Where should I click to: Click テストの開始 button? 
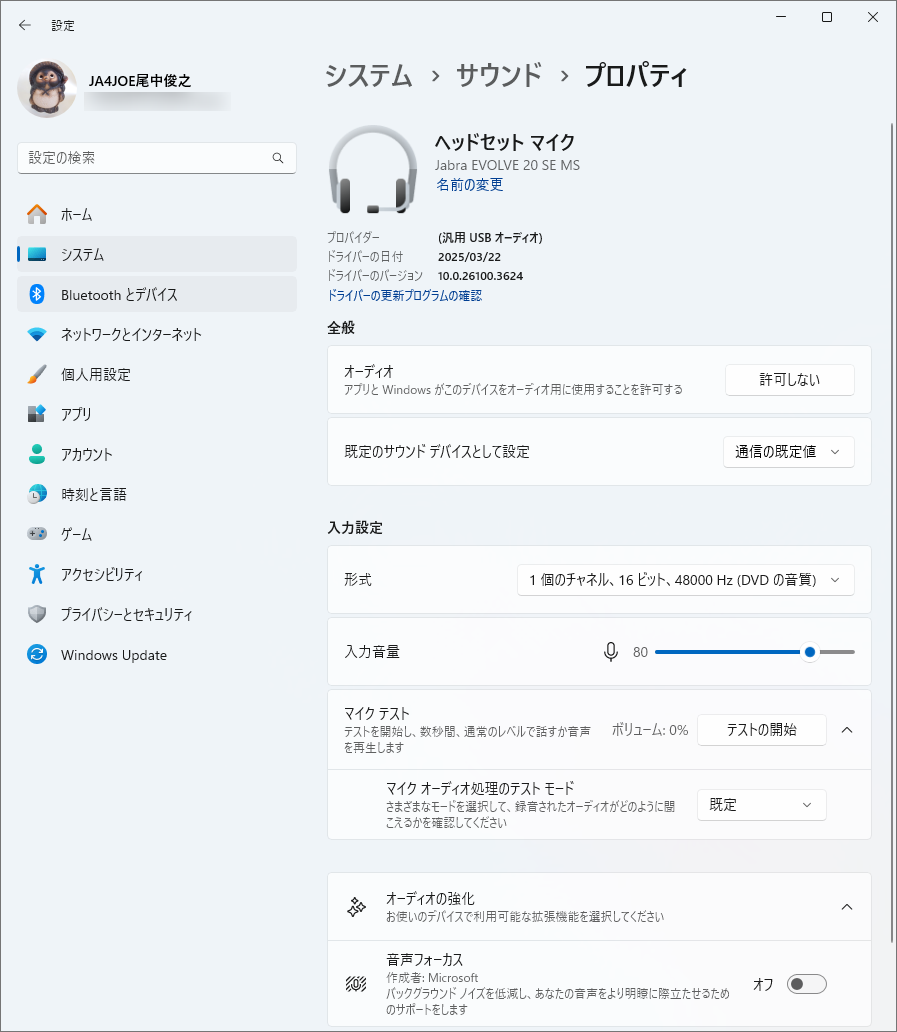pyautogui.click(x=761, y=729)
